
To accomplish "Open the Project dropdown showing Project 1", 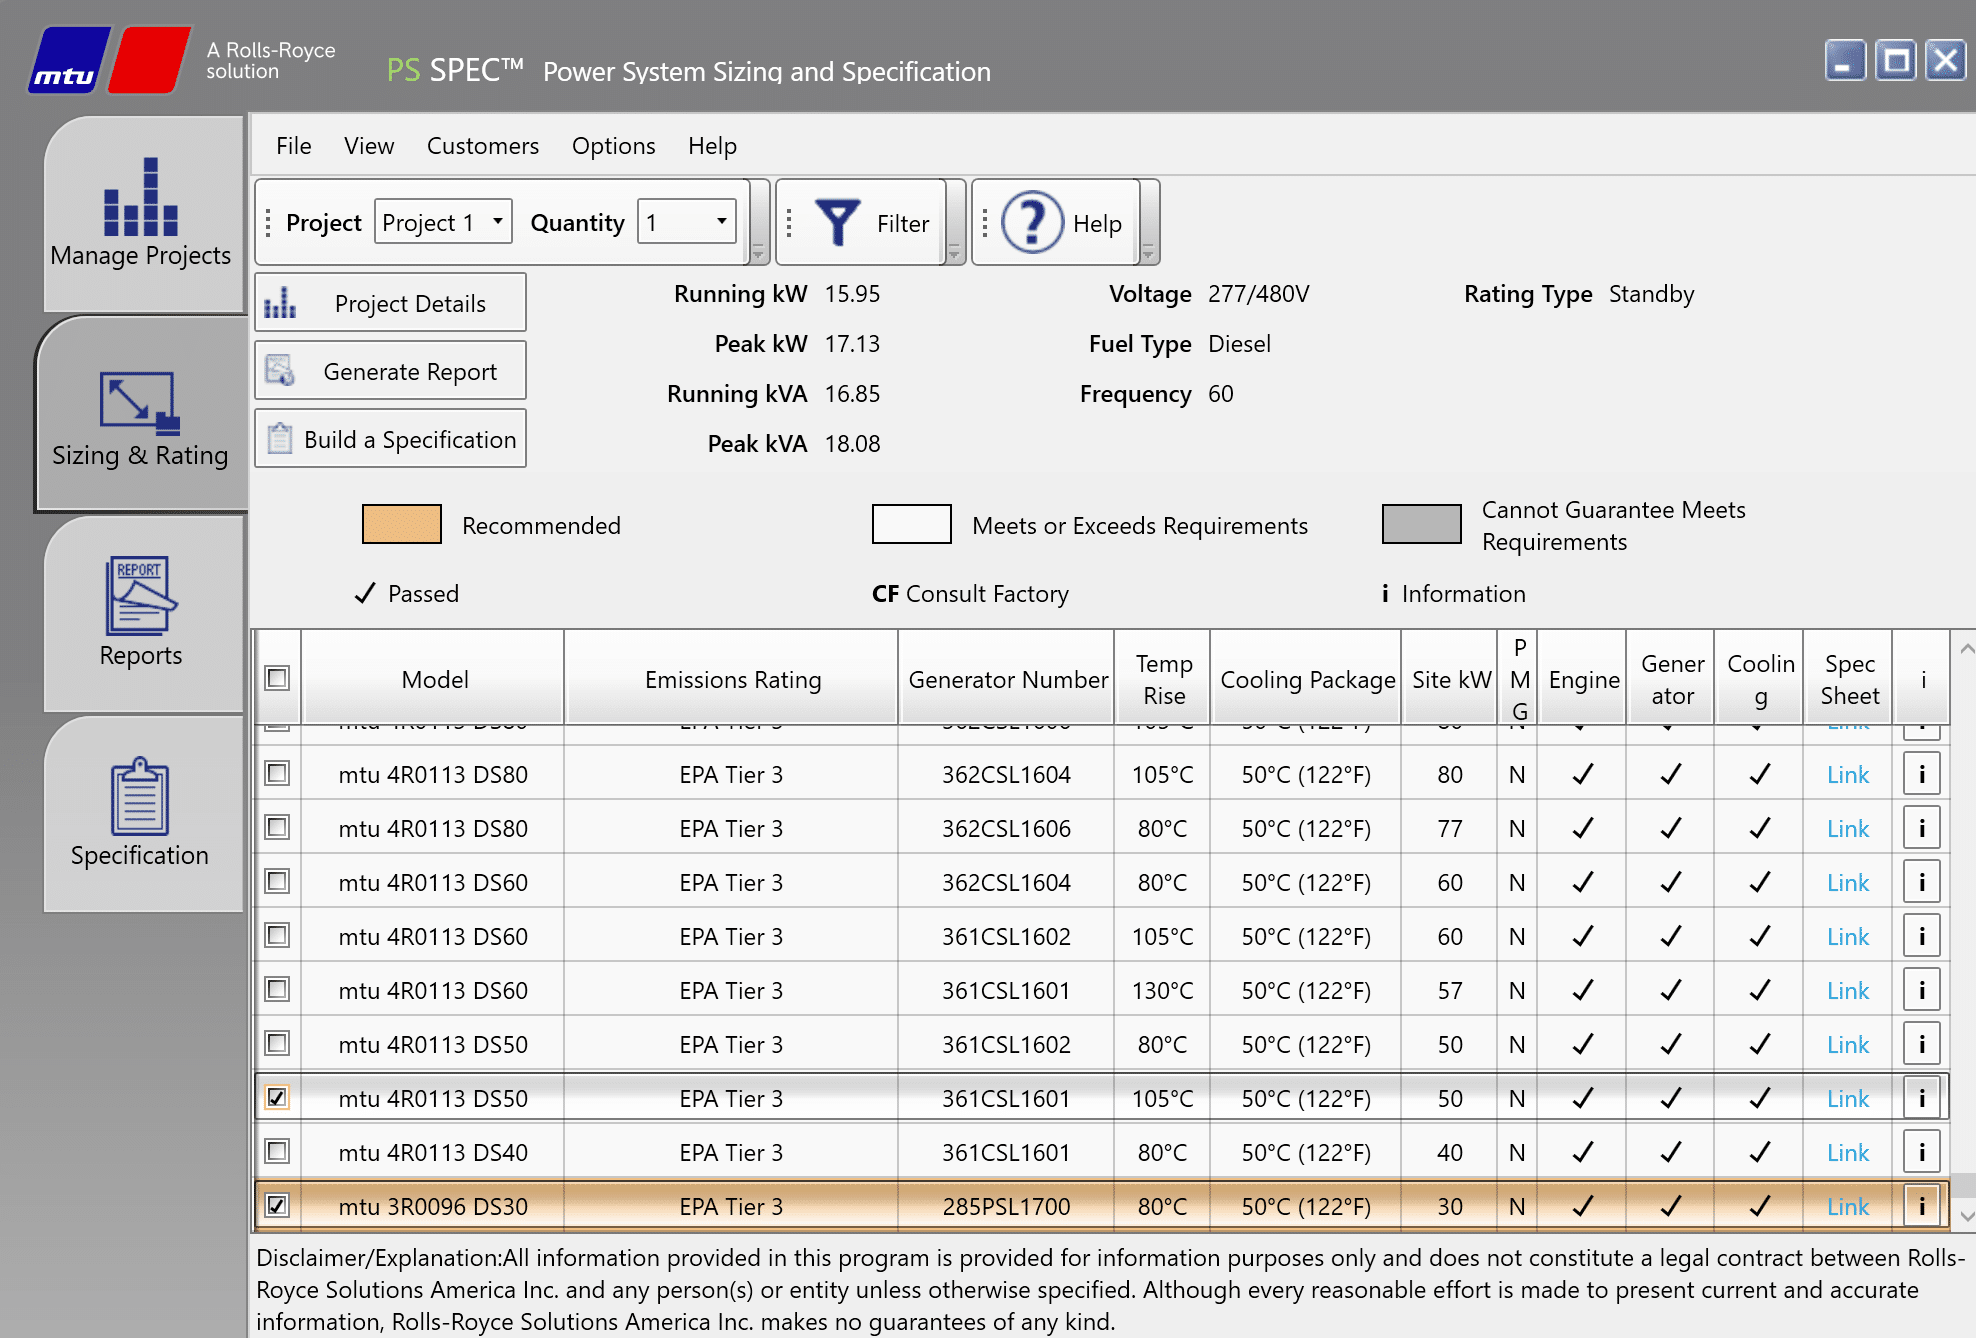I will coord(443,222).
